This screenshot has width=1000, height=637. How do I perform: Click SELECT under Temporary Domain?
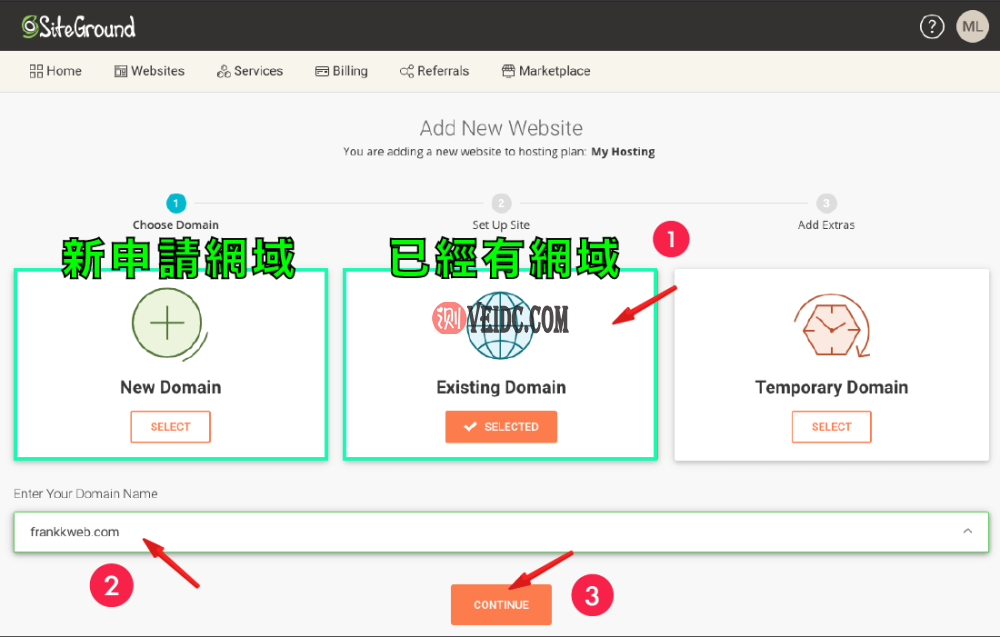coord(831,426)
